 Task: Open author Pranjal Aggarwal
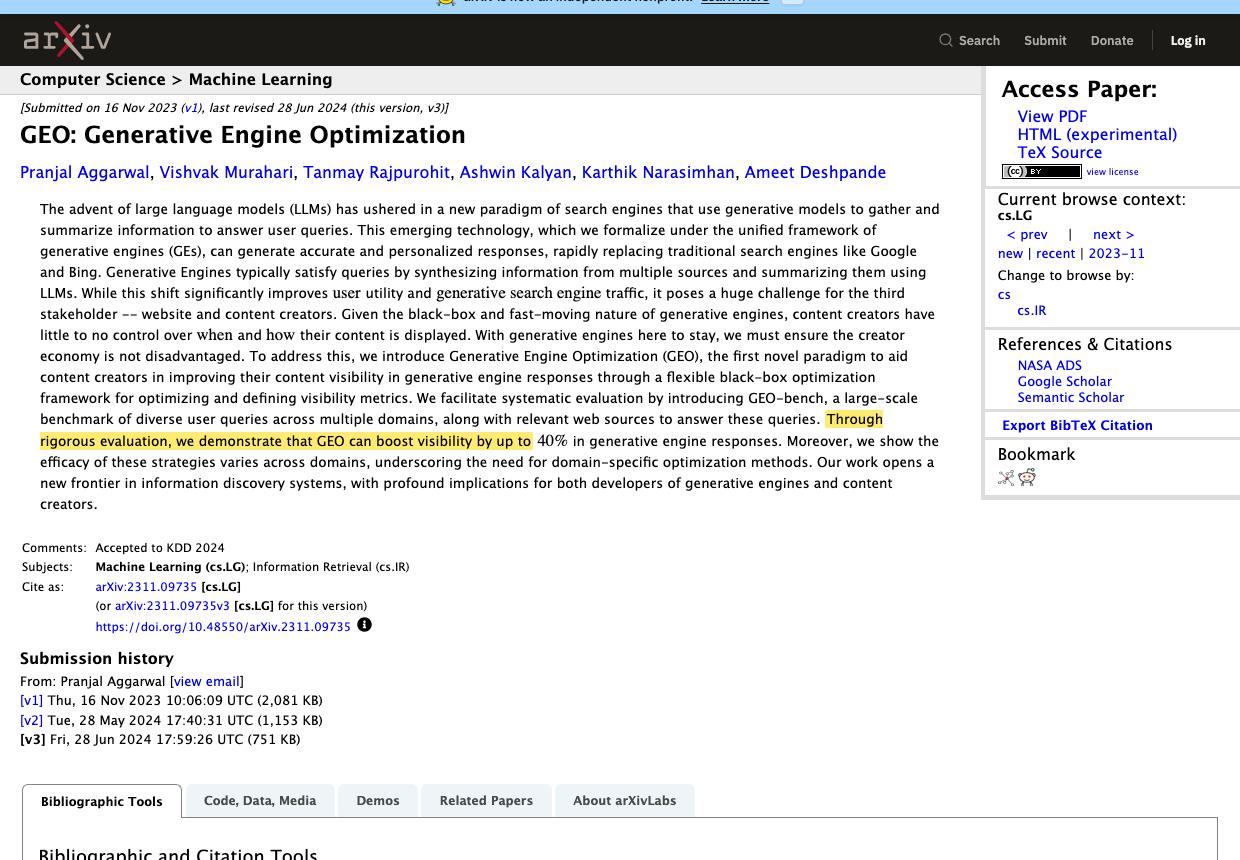click(85, 173)
